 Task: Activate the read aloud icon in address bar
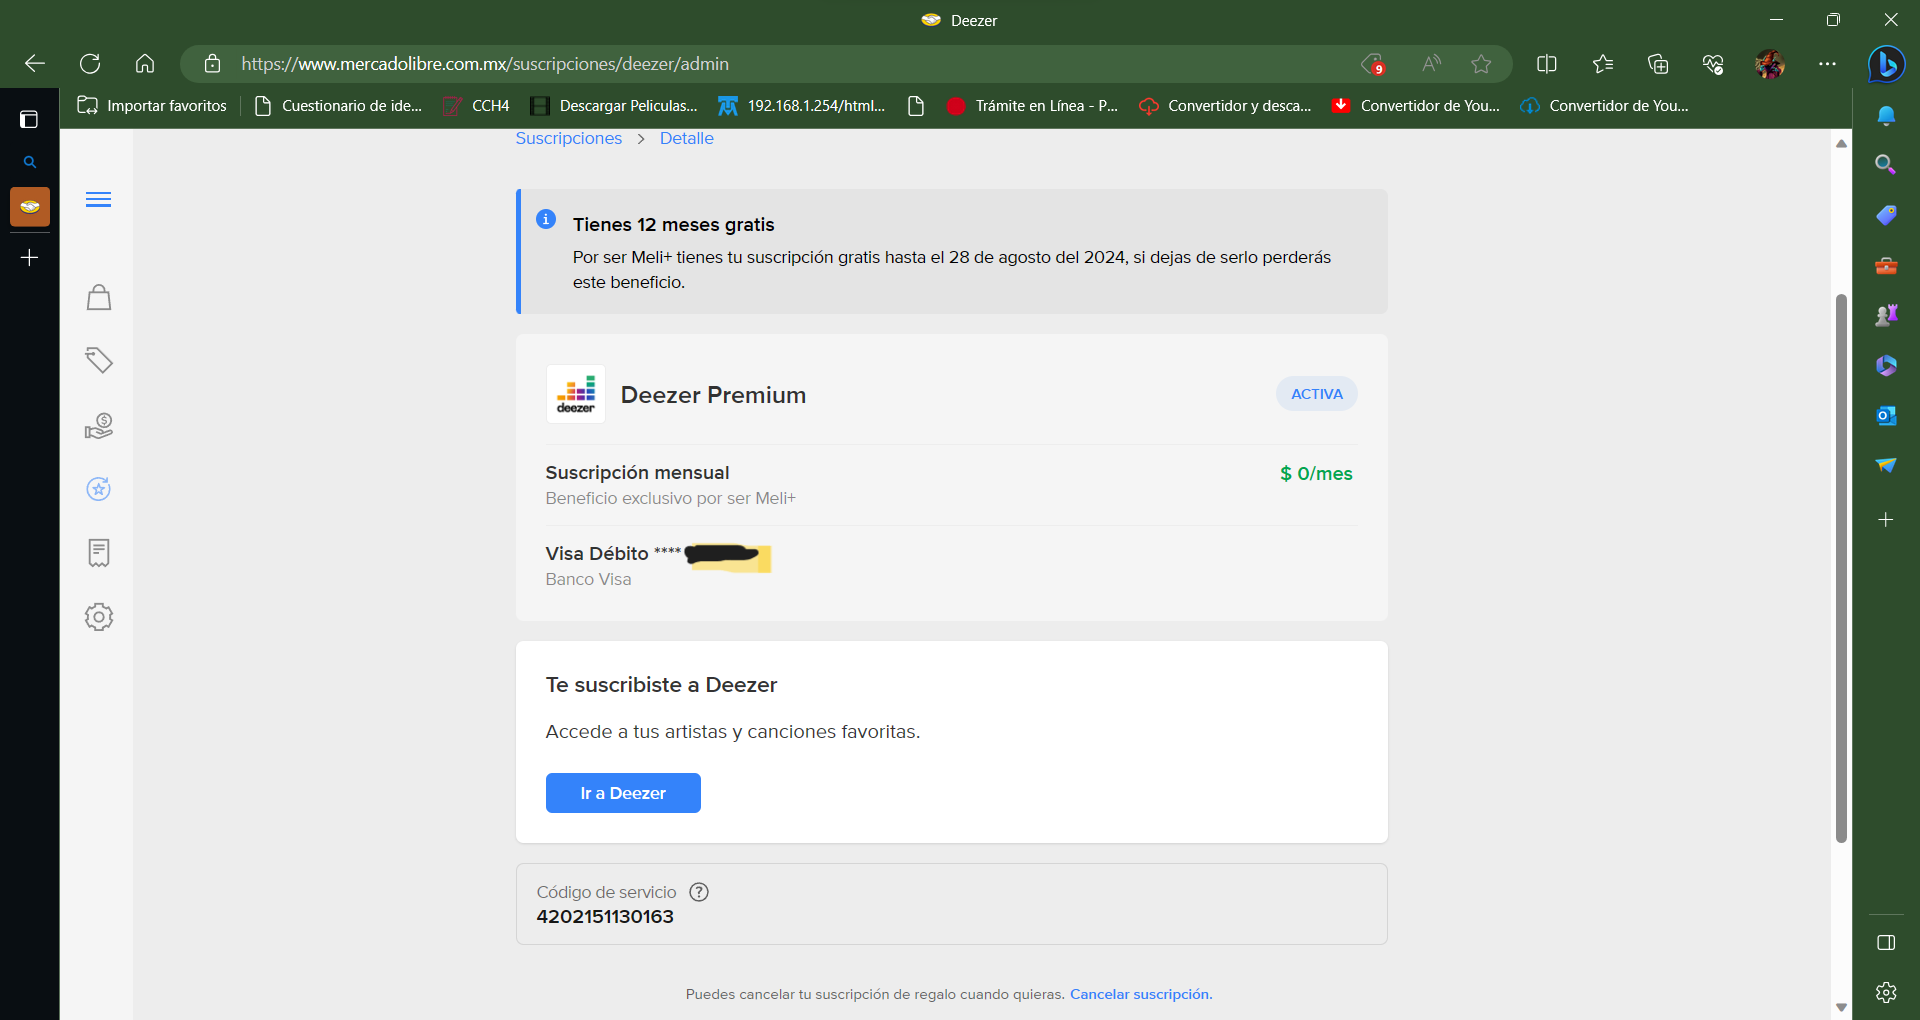[x=1431, y=64]
